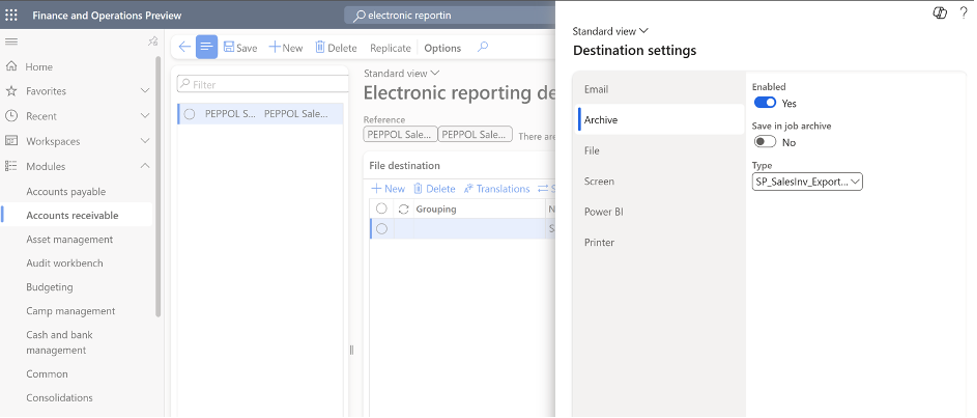Open the Options menu

[442, 48]
